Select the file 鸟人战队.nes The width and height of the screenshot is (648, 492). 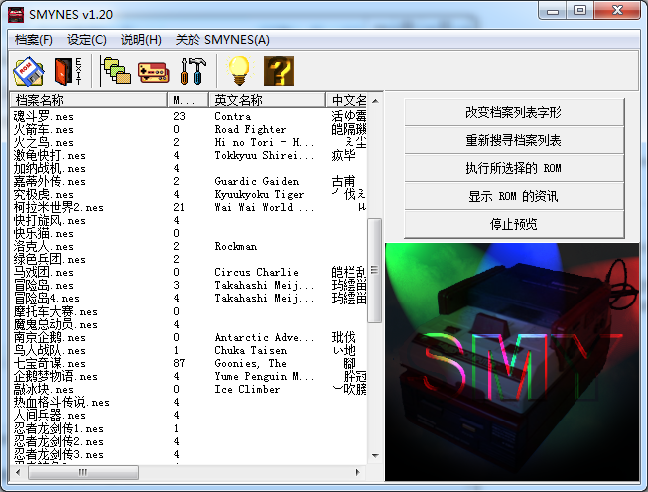(x=50, y=351)
